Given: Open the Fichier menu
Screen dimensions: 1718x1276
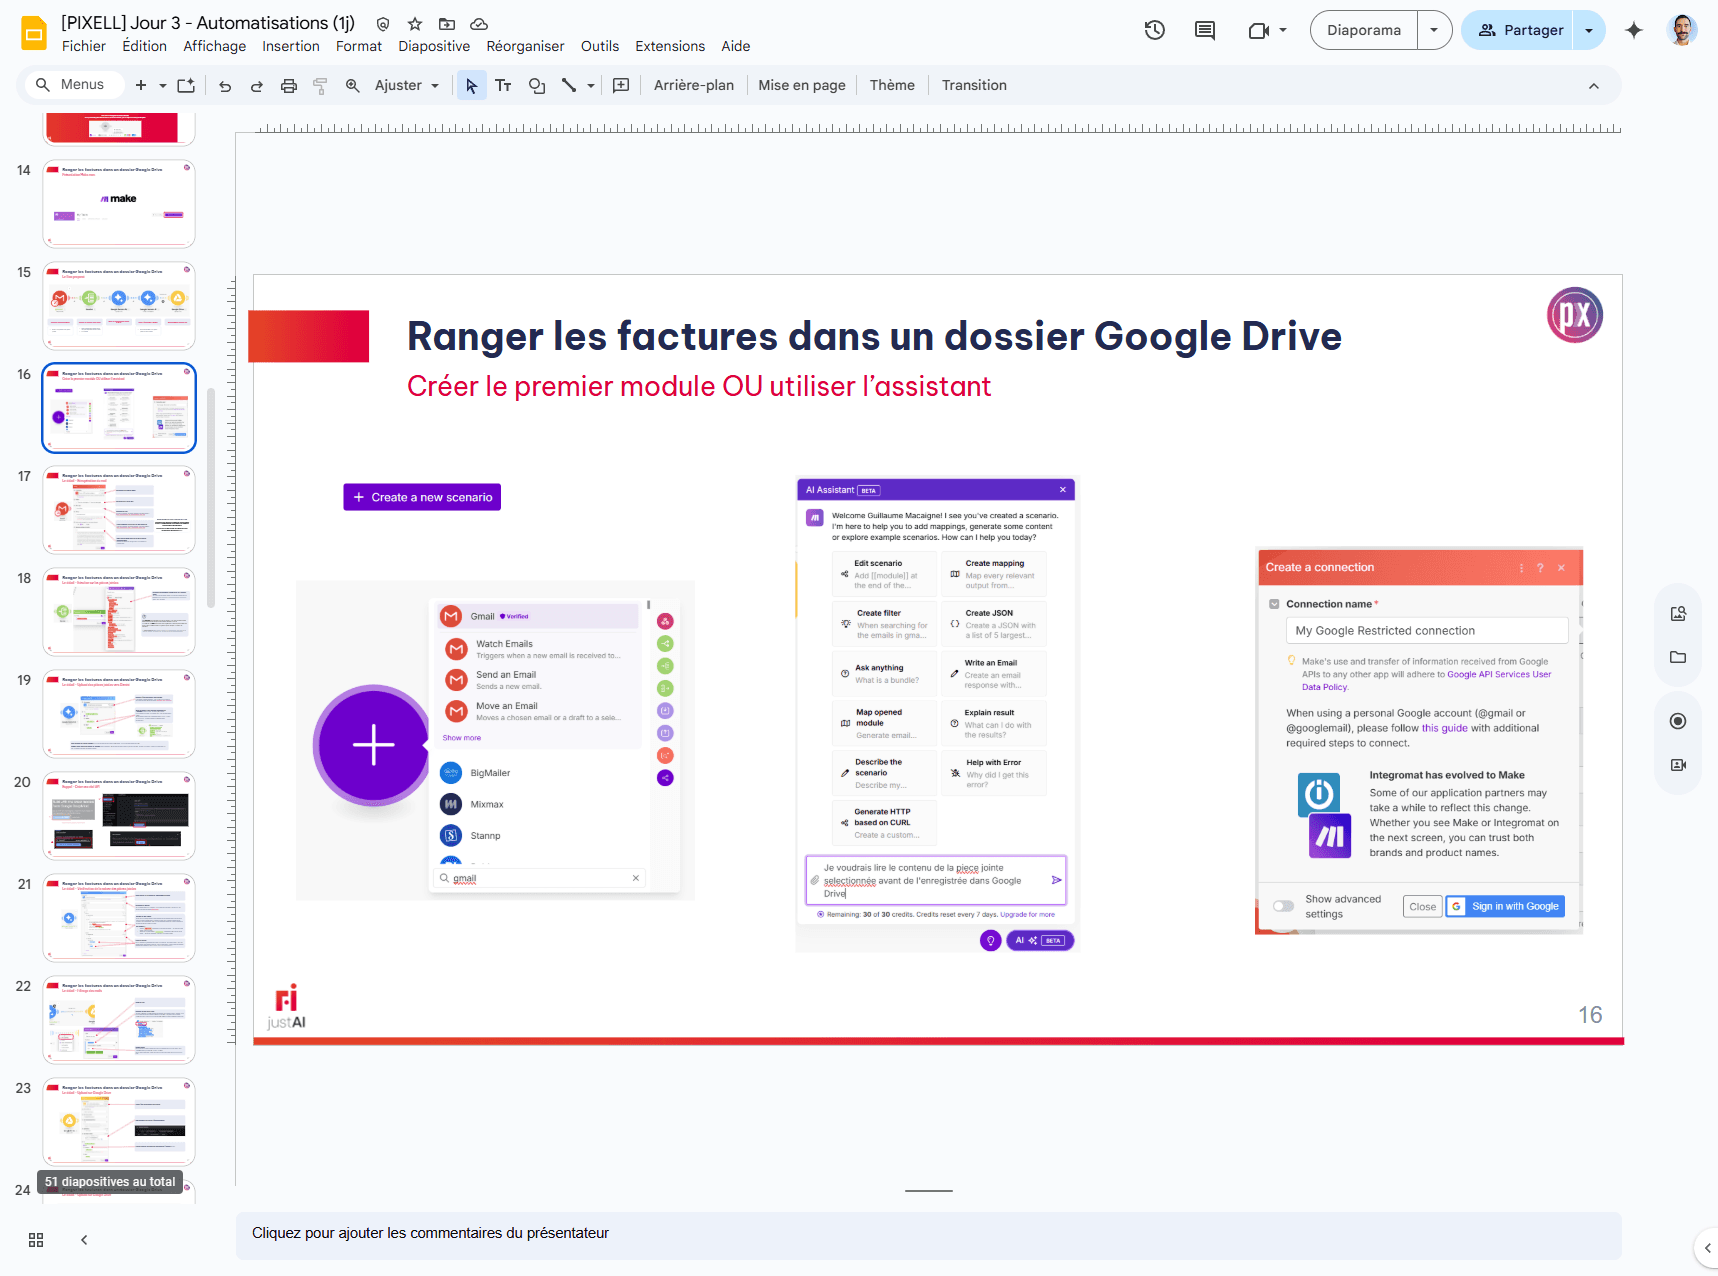Looking at the screenshot, I should [84, 46].
